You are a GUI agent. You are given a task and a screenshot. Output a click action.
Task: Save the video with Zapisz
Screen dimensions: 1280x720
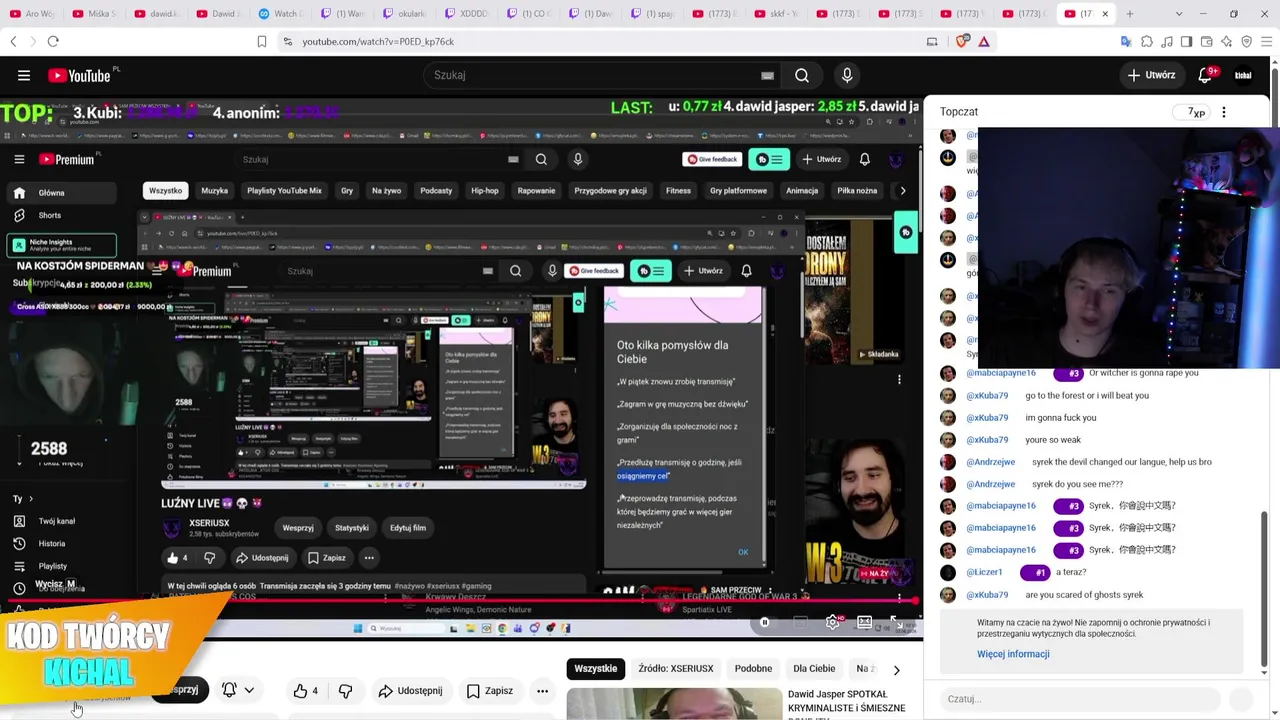489,691
